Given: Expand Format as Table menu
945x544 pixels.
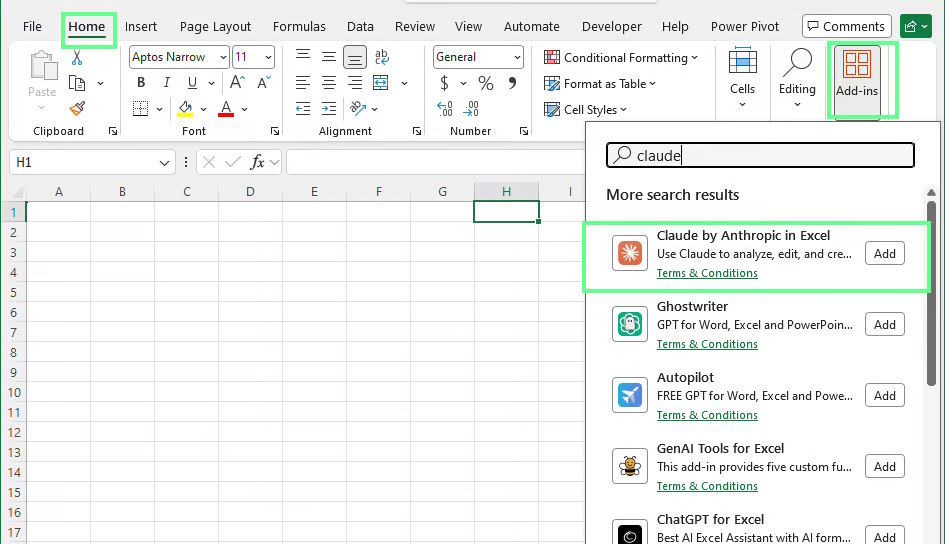Looking at the screenshot, I should [x=600, y=84].
